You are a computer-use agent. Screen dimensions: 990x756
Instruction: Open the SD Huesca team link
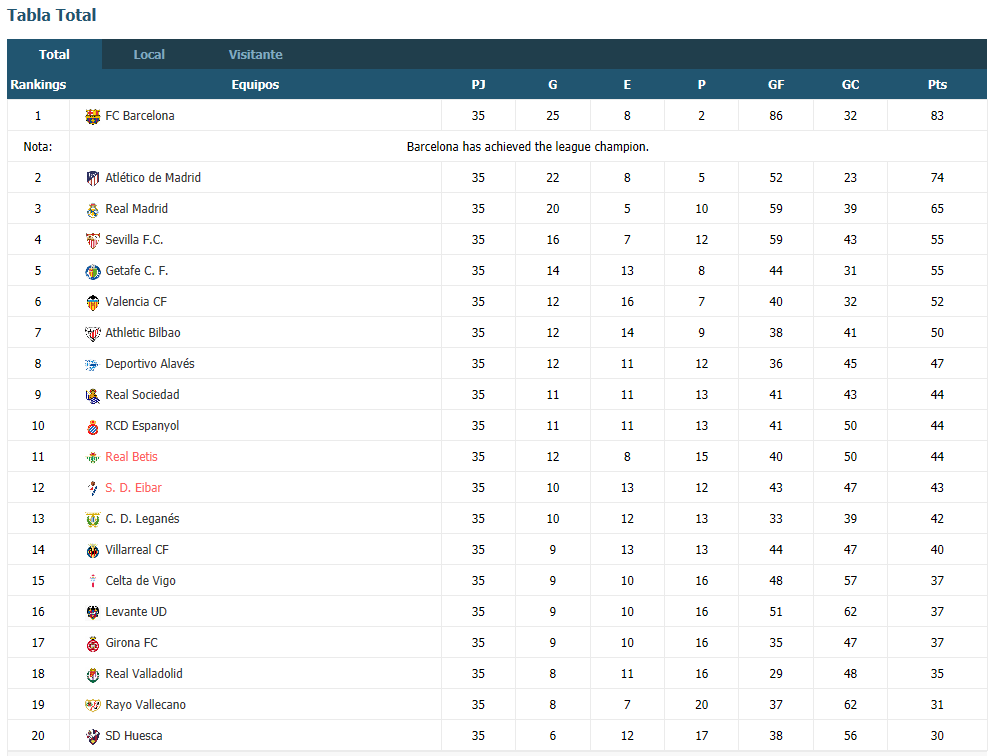coord(134,735)
